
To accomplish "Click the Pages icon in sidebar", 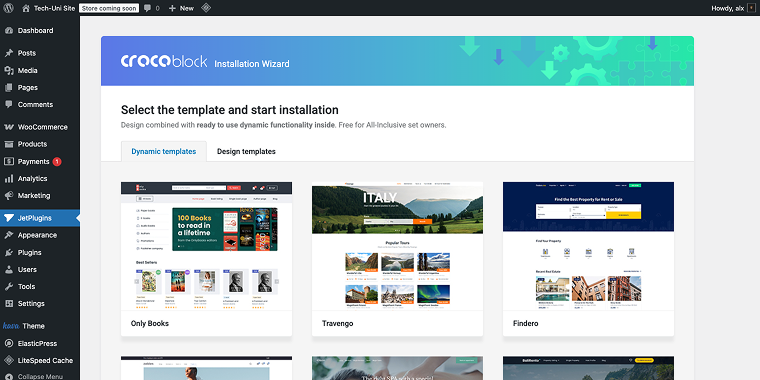I will tap(9, 88).
